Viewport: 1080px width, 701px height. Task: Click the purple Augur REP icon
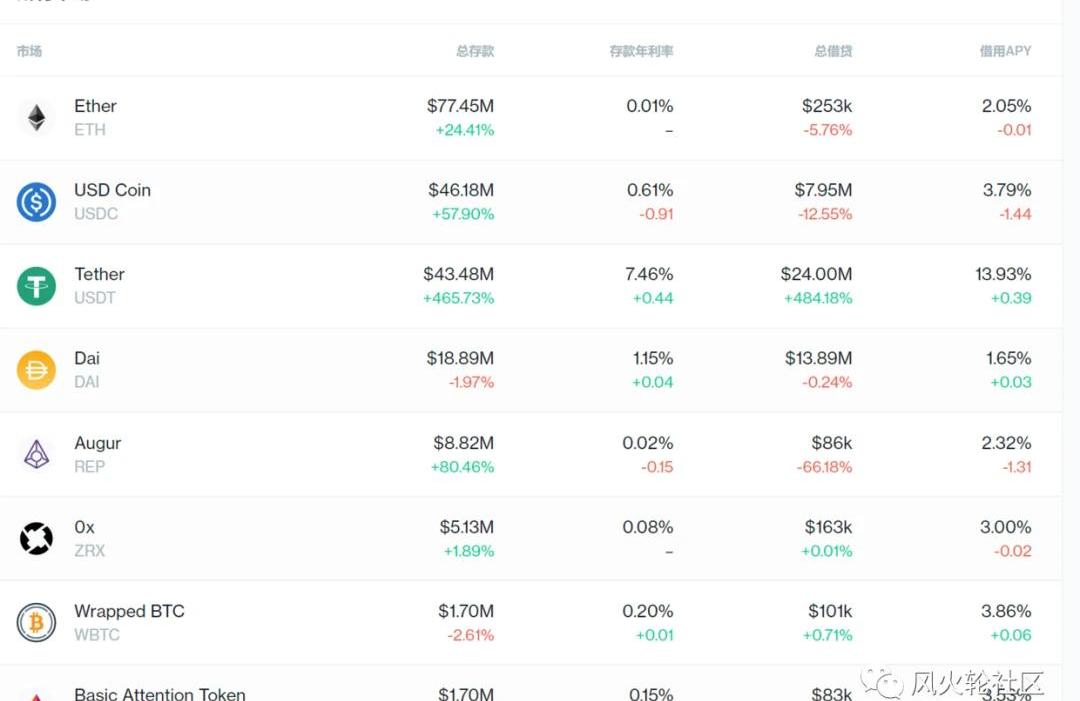coord(36,455)
